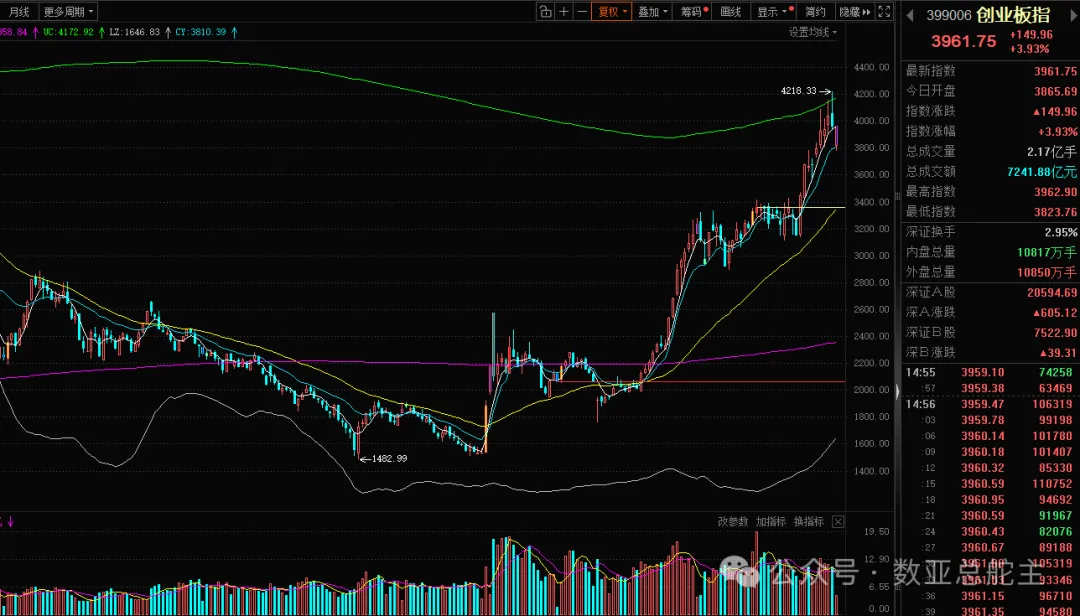
Task: Click the 2000.00 price axis label
Action: 872,389
